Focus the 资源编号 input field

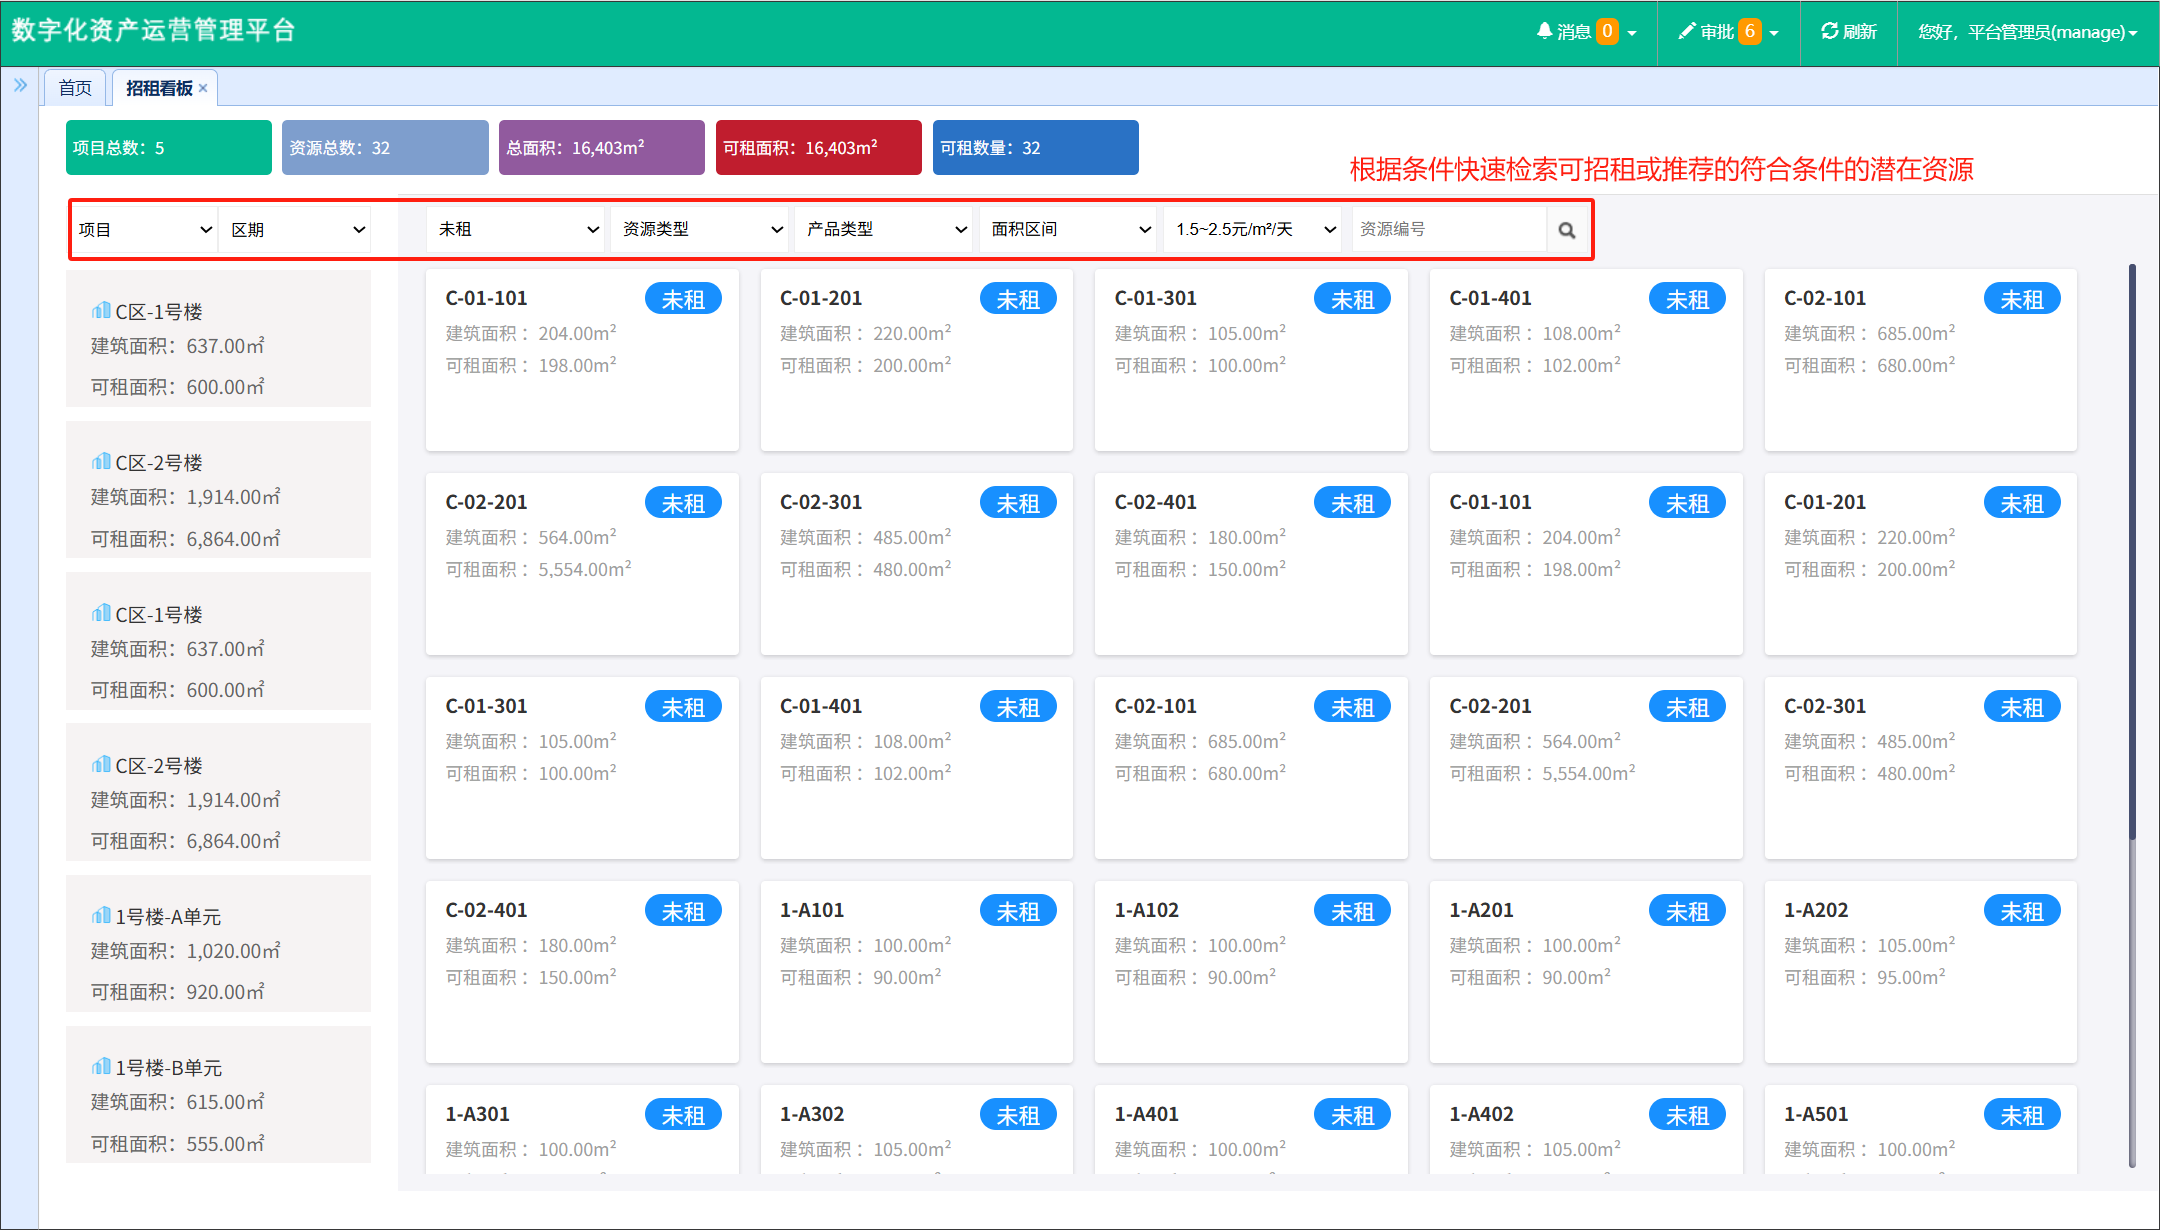tap(1449, 229)
